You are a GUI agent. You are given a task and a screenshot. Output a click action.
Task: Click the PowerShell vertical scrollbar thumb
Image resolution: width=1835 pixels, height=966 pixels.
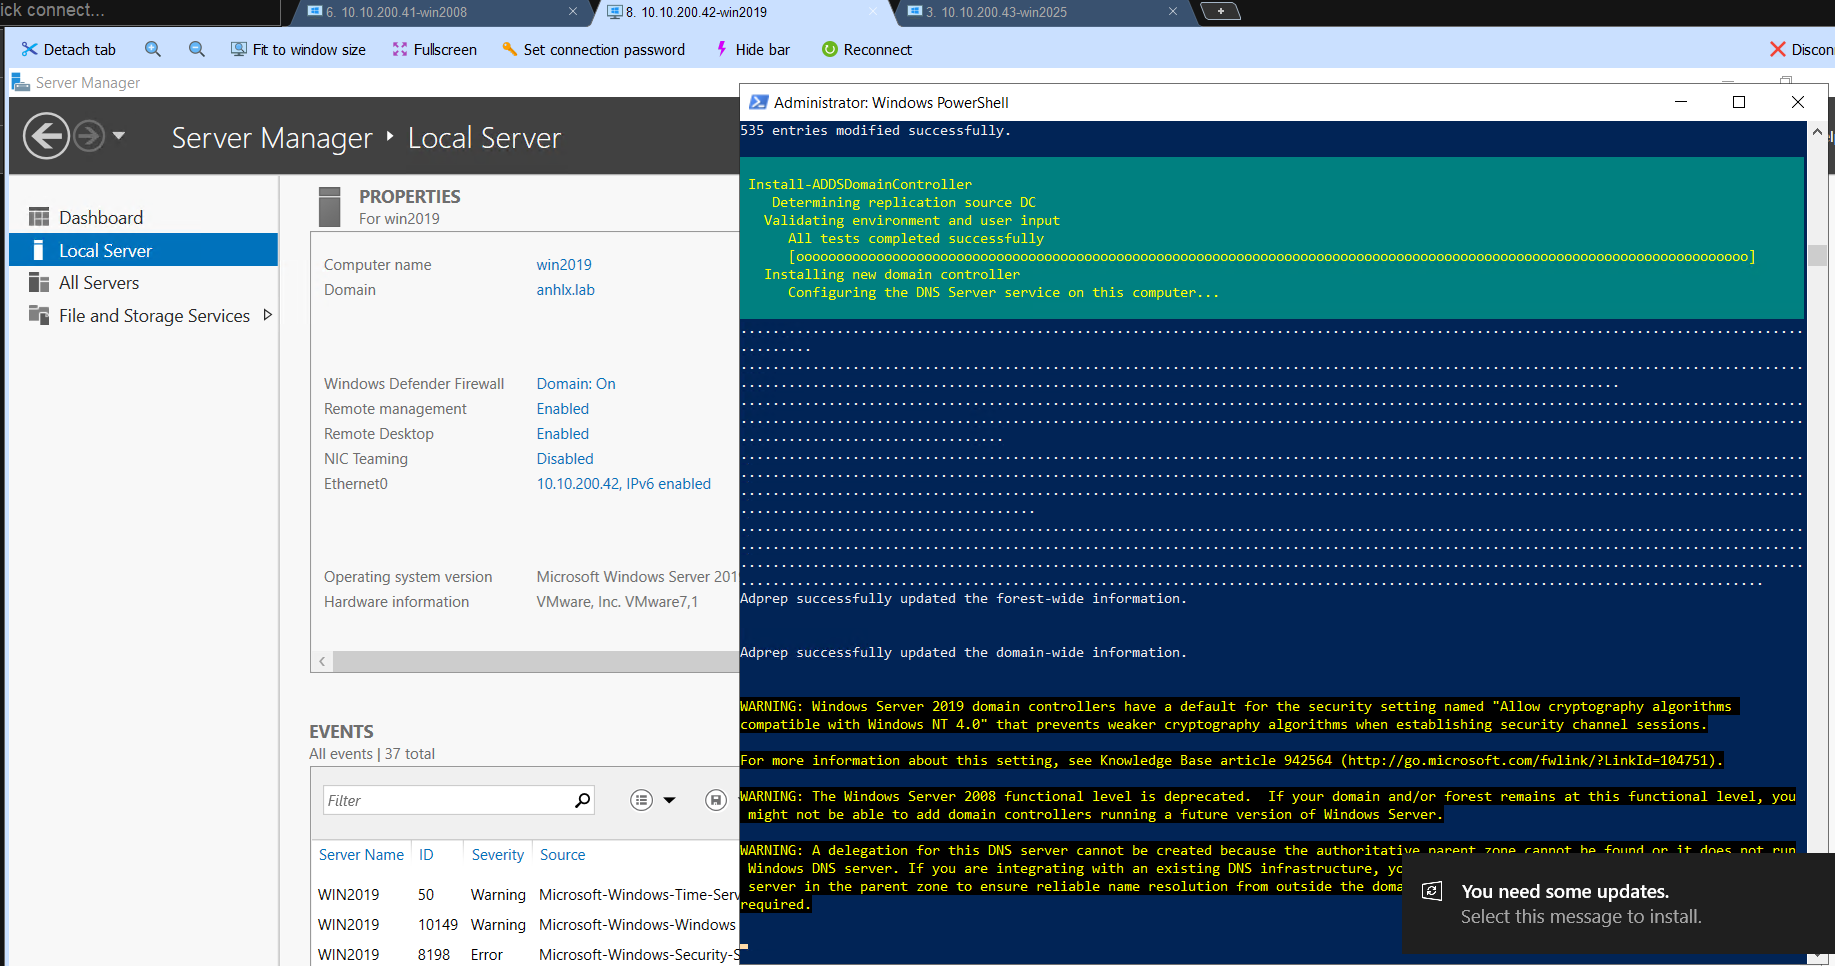point(1817,255)
